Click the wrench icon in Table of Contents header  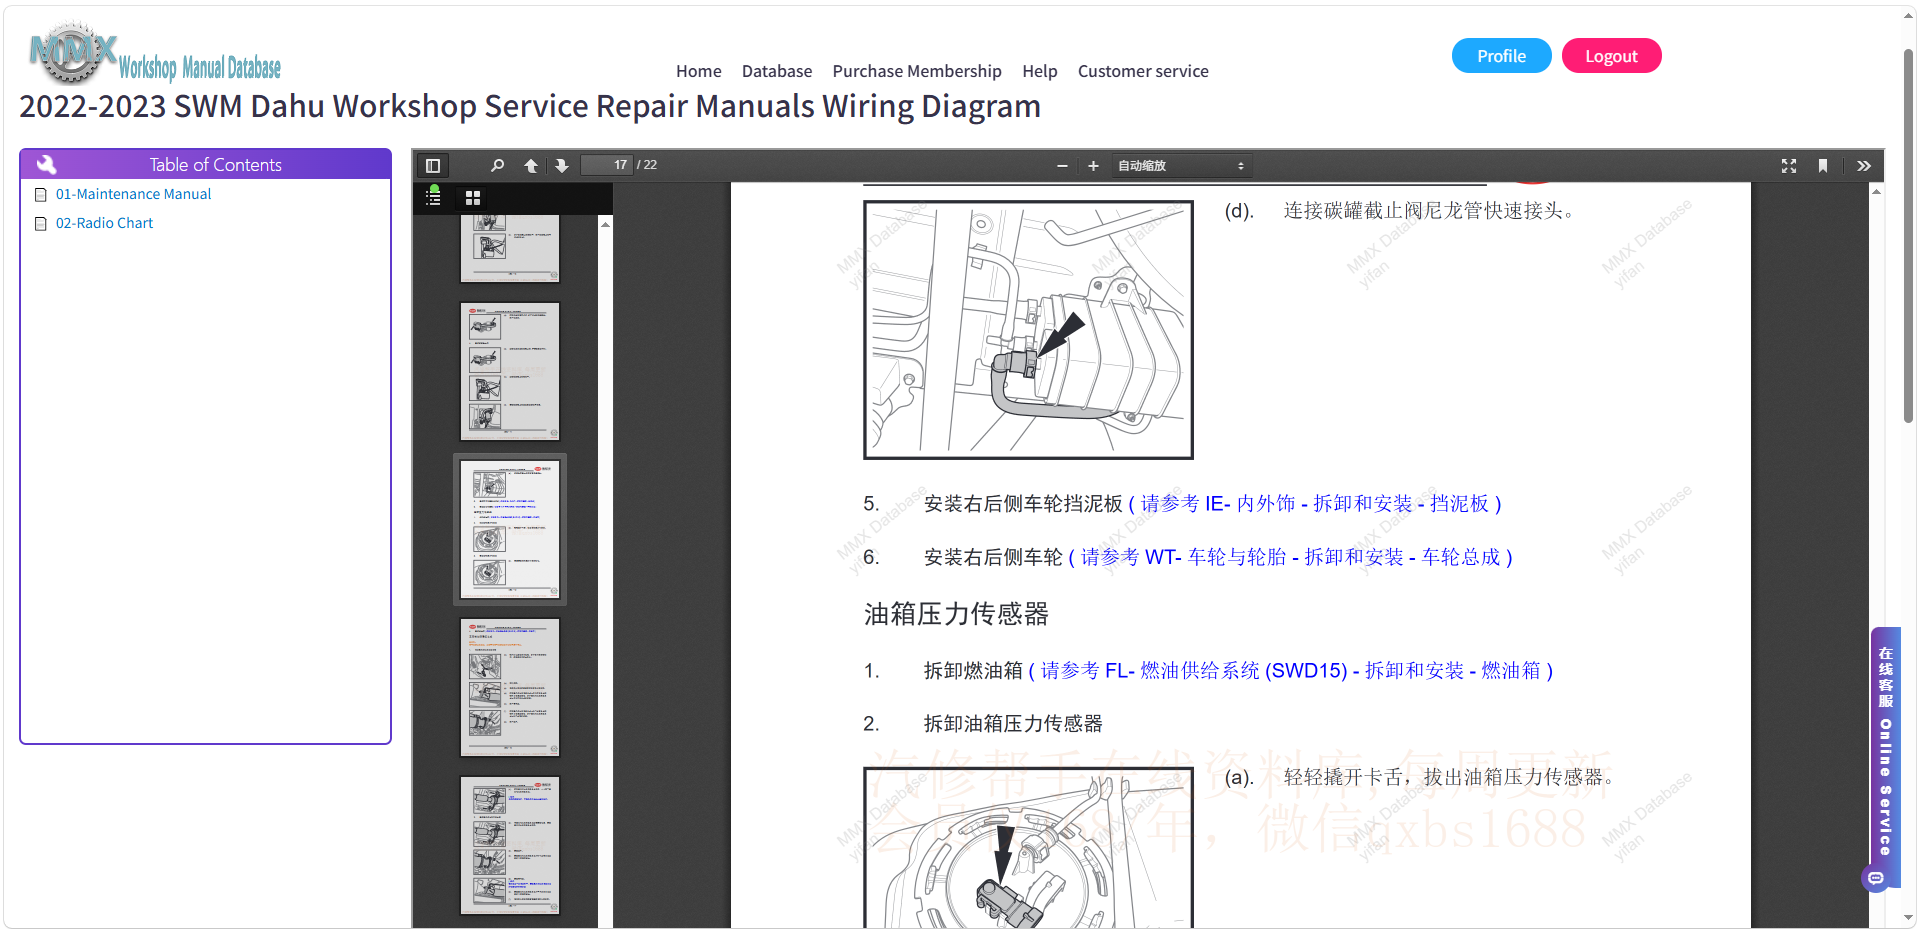click(x=46, y=164)
